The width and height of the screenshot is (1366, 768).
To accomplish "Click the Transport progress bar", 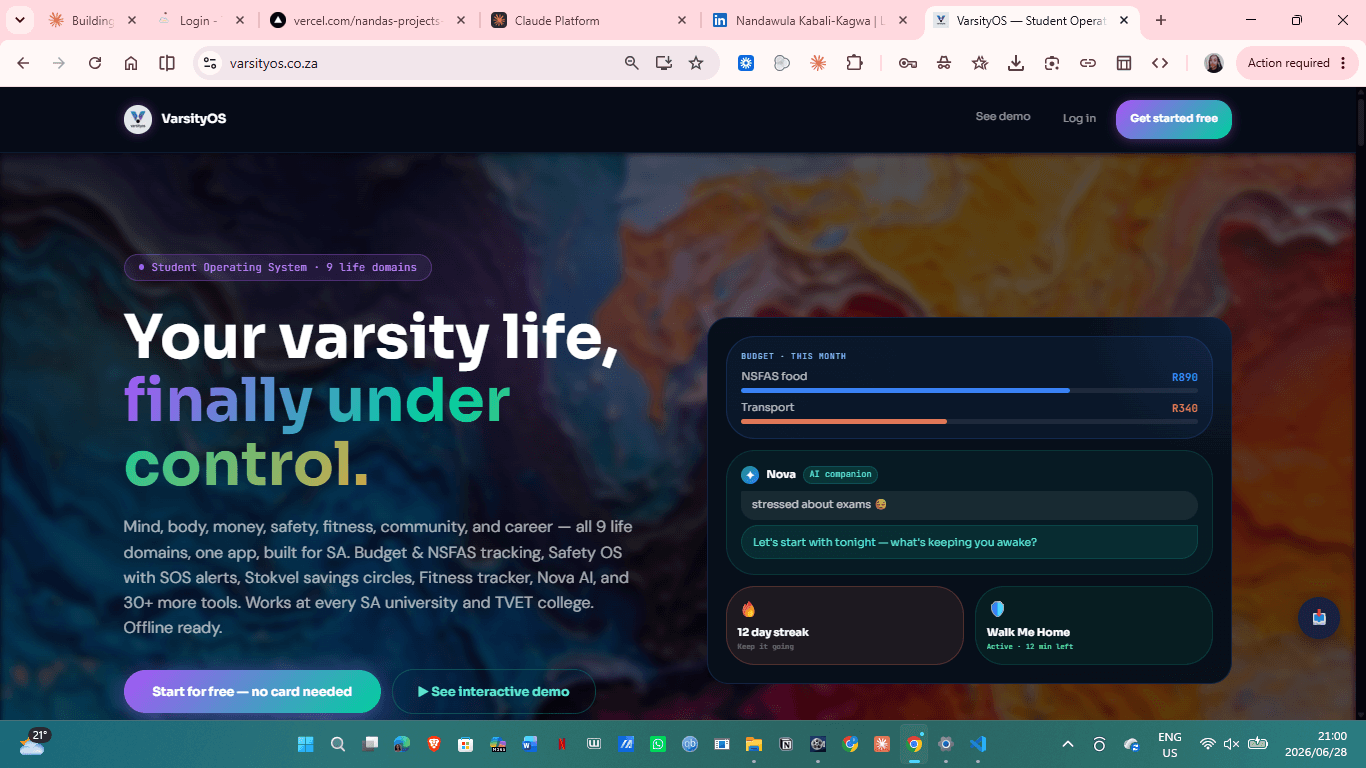I will (969, 421).
